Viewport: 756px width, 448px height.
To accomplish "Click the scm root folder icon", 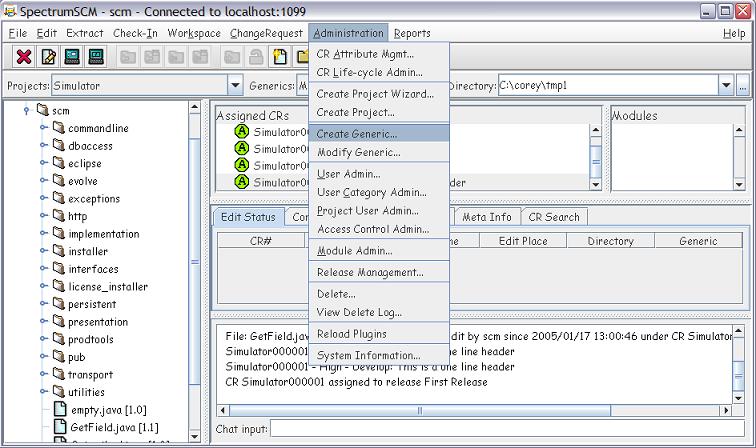I will tap(42, 110).
